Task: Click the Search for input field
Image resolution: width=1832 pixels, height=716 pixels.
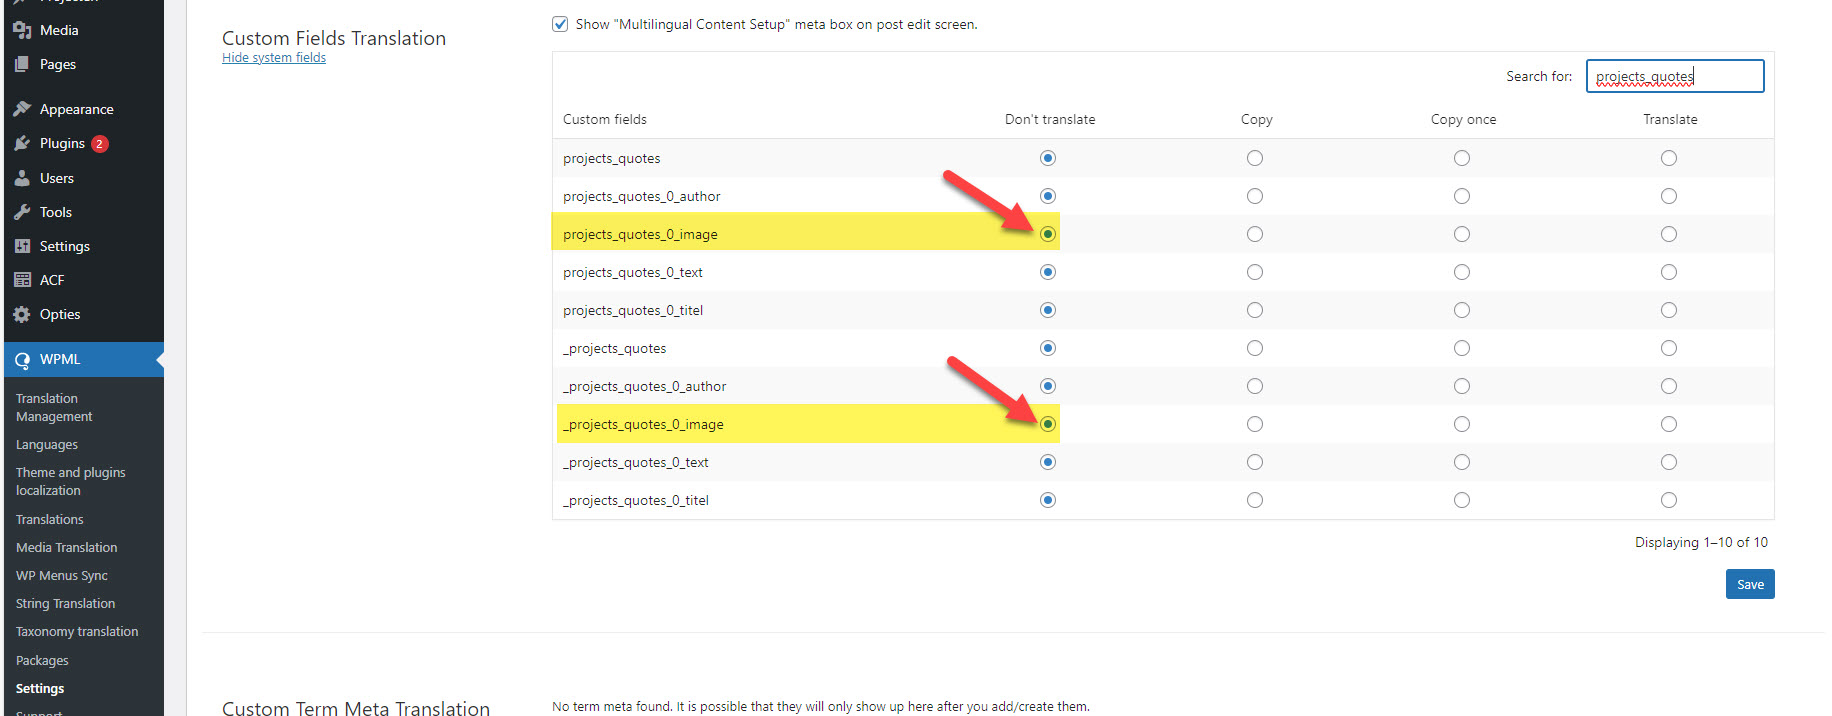Action: [1675, 76]
